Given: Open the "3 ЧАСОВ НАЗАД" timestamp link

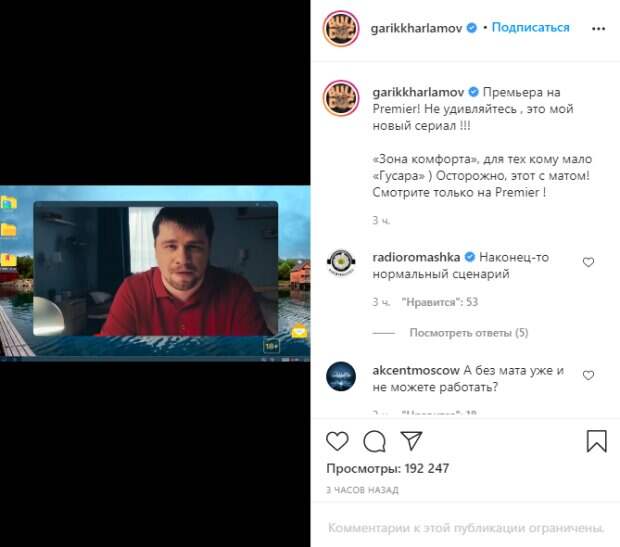Looking at the screenshot, I should pyautogui.click(x=362, y=490).
